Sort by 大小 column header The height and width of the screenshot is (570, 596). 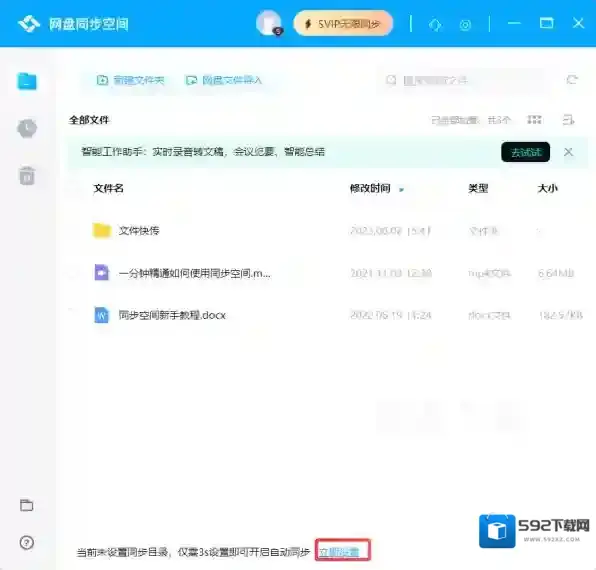tap(547, 188)
